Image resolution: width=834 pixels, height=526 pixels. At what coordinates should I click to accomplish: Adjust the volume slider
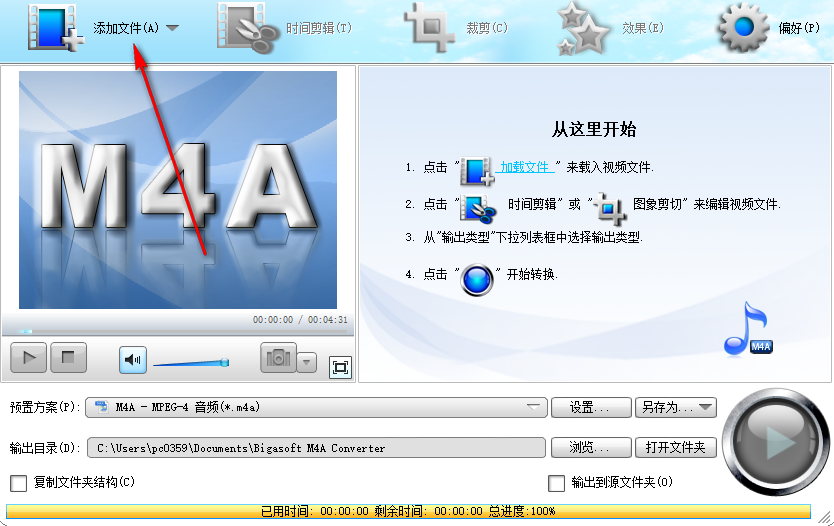pyautogui.click(x=191, y=363)
